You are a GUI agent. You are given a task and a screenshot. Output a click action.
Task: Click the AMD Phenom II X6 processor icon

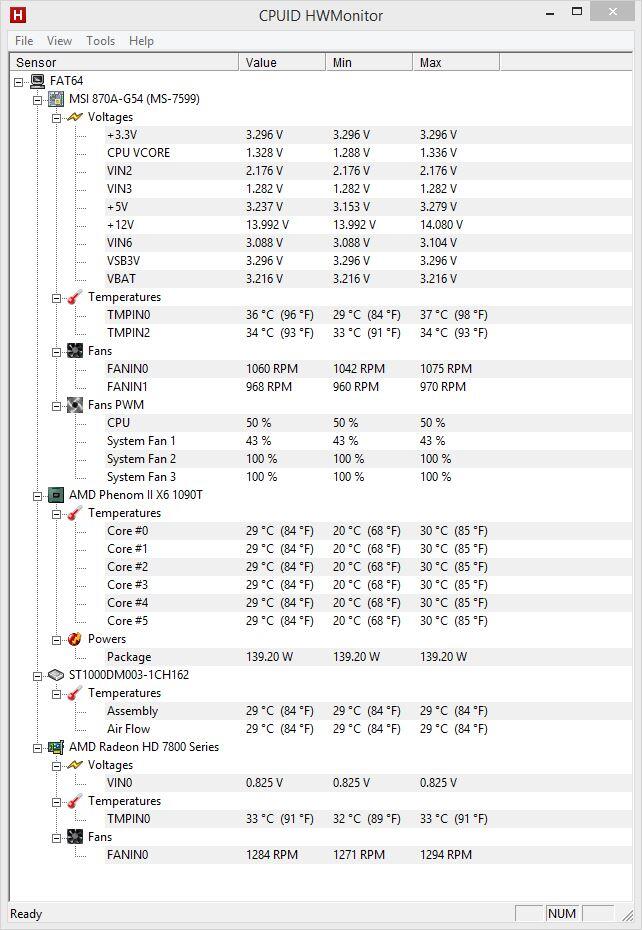point(56,495)
